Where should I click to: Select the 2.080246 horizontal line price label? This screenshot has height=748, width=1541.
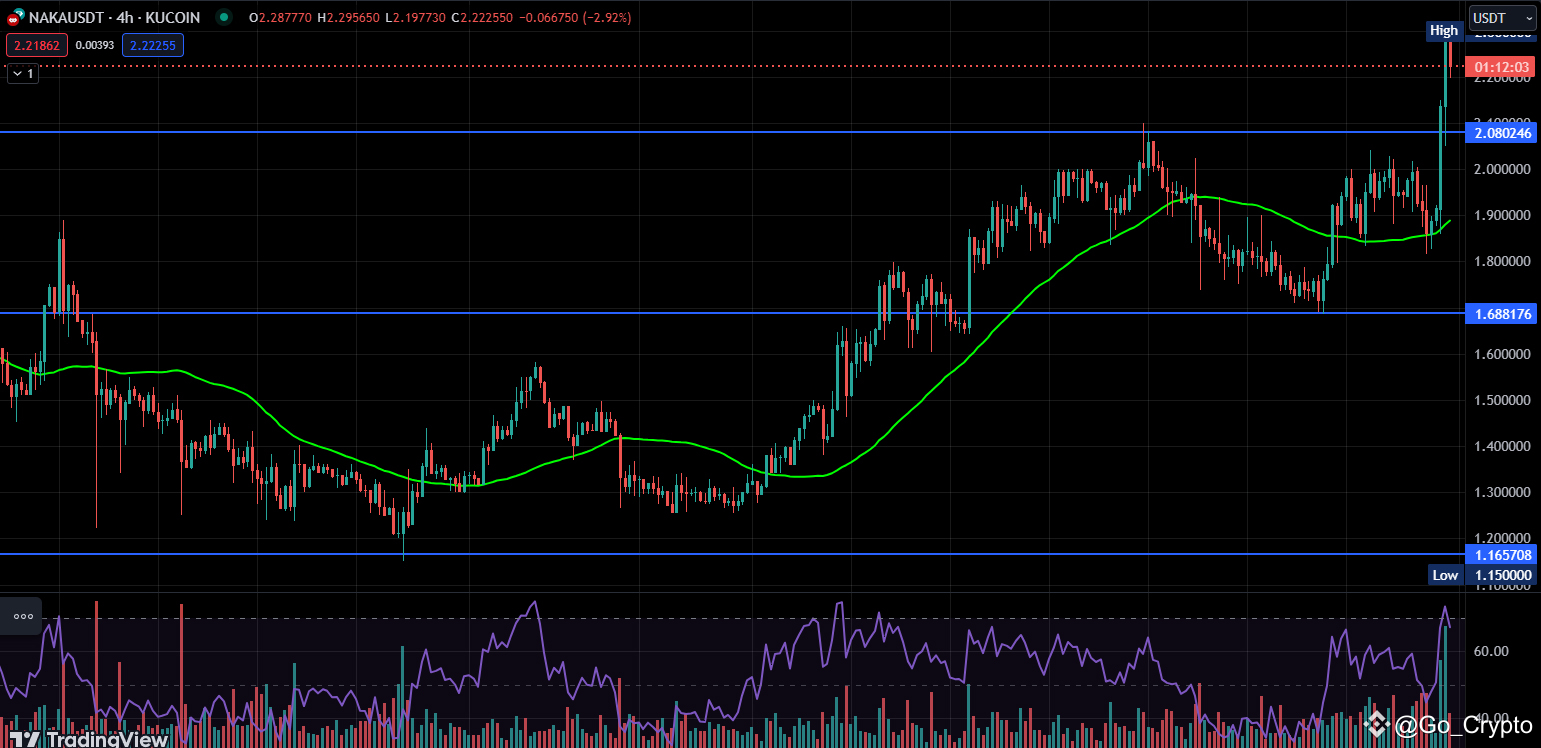click(x=1500, y=133)
